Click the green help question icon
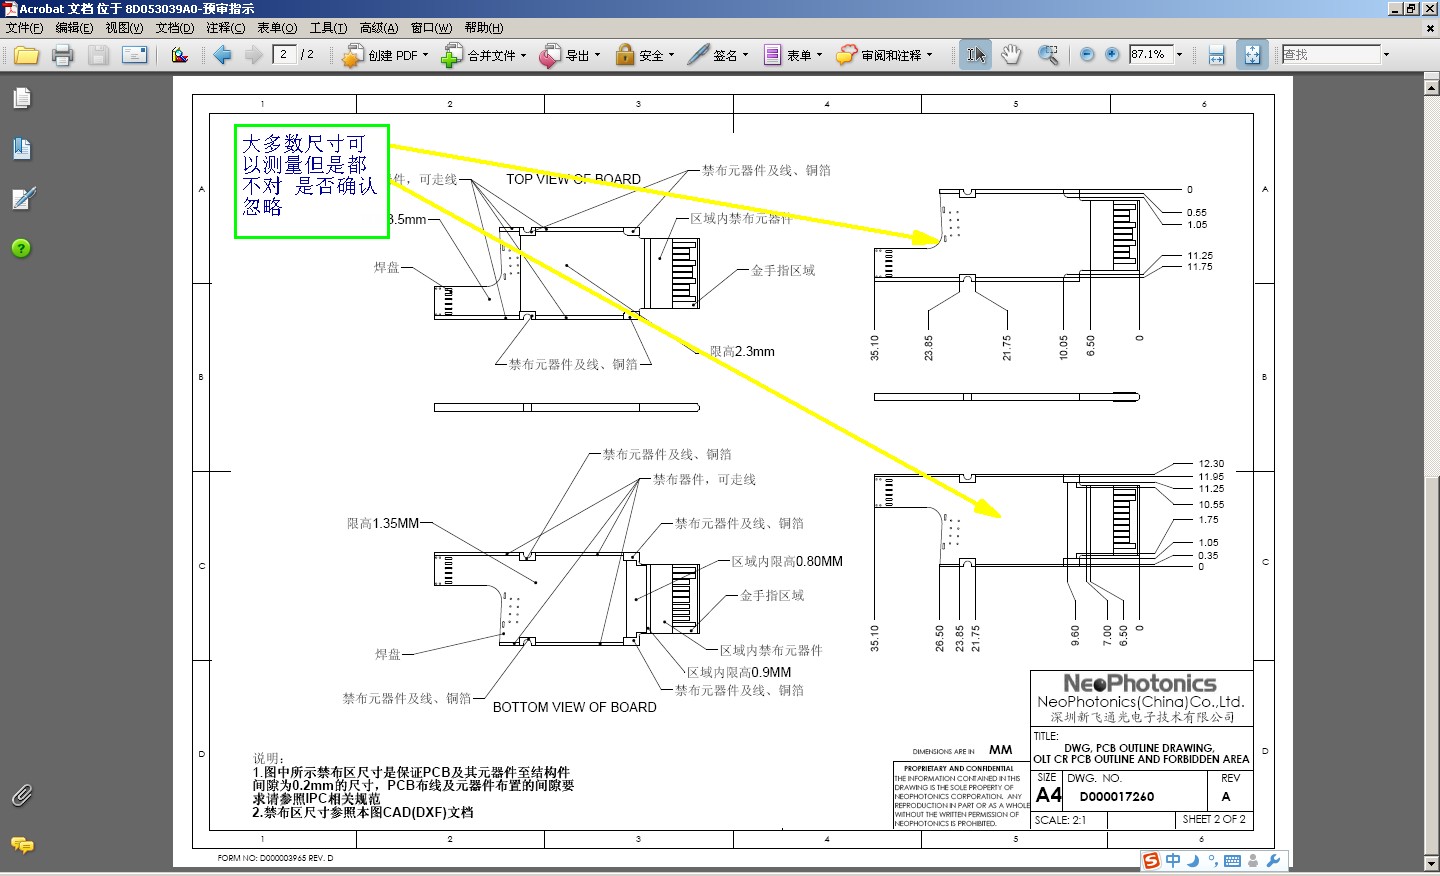 pos(21,248)
